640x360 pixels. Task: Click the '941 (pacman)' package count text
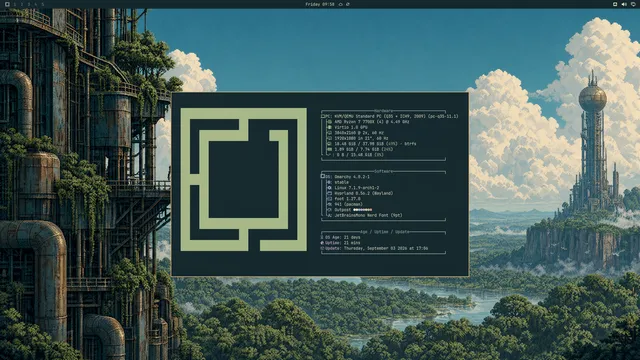point(349,204)
